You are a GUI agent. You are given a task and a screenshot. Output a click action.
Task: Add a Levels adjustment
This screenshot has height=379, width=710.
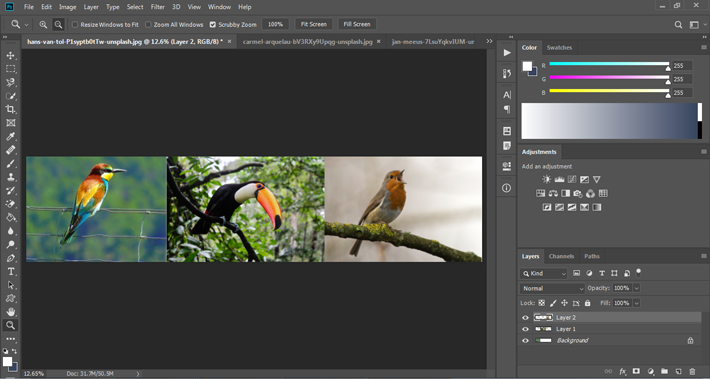(x=559, y=179)
